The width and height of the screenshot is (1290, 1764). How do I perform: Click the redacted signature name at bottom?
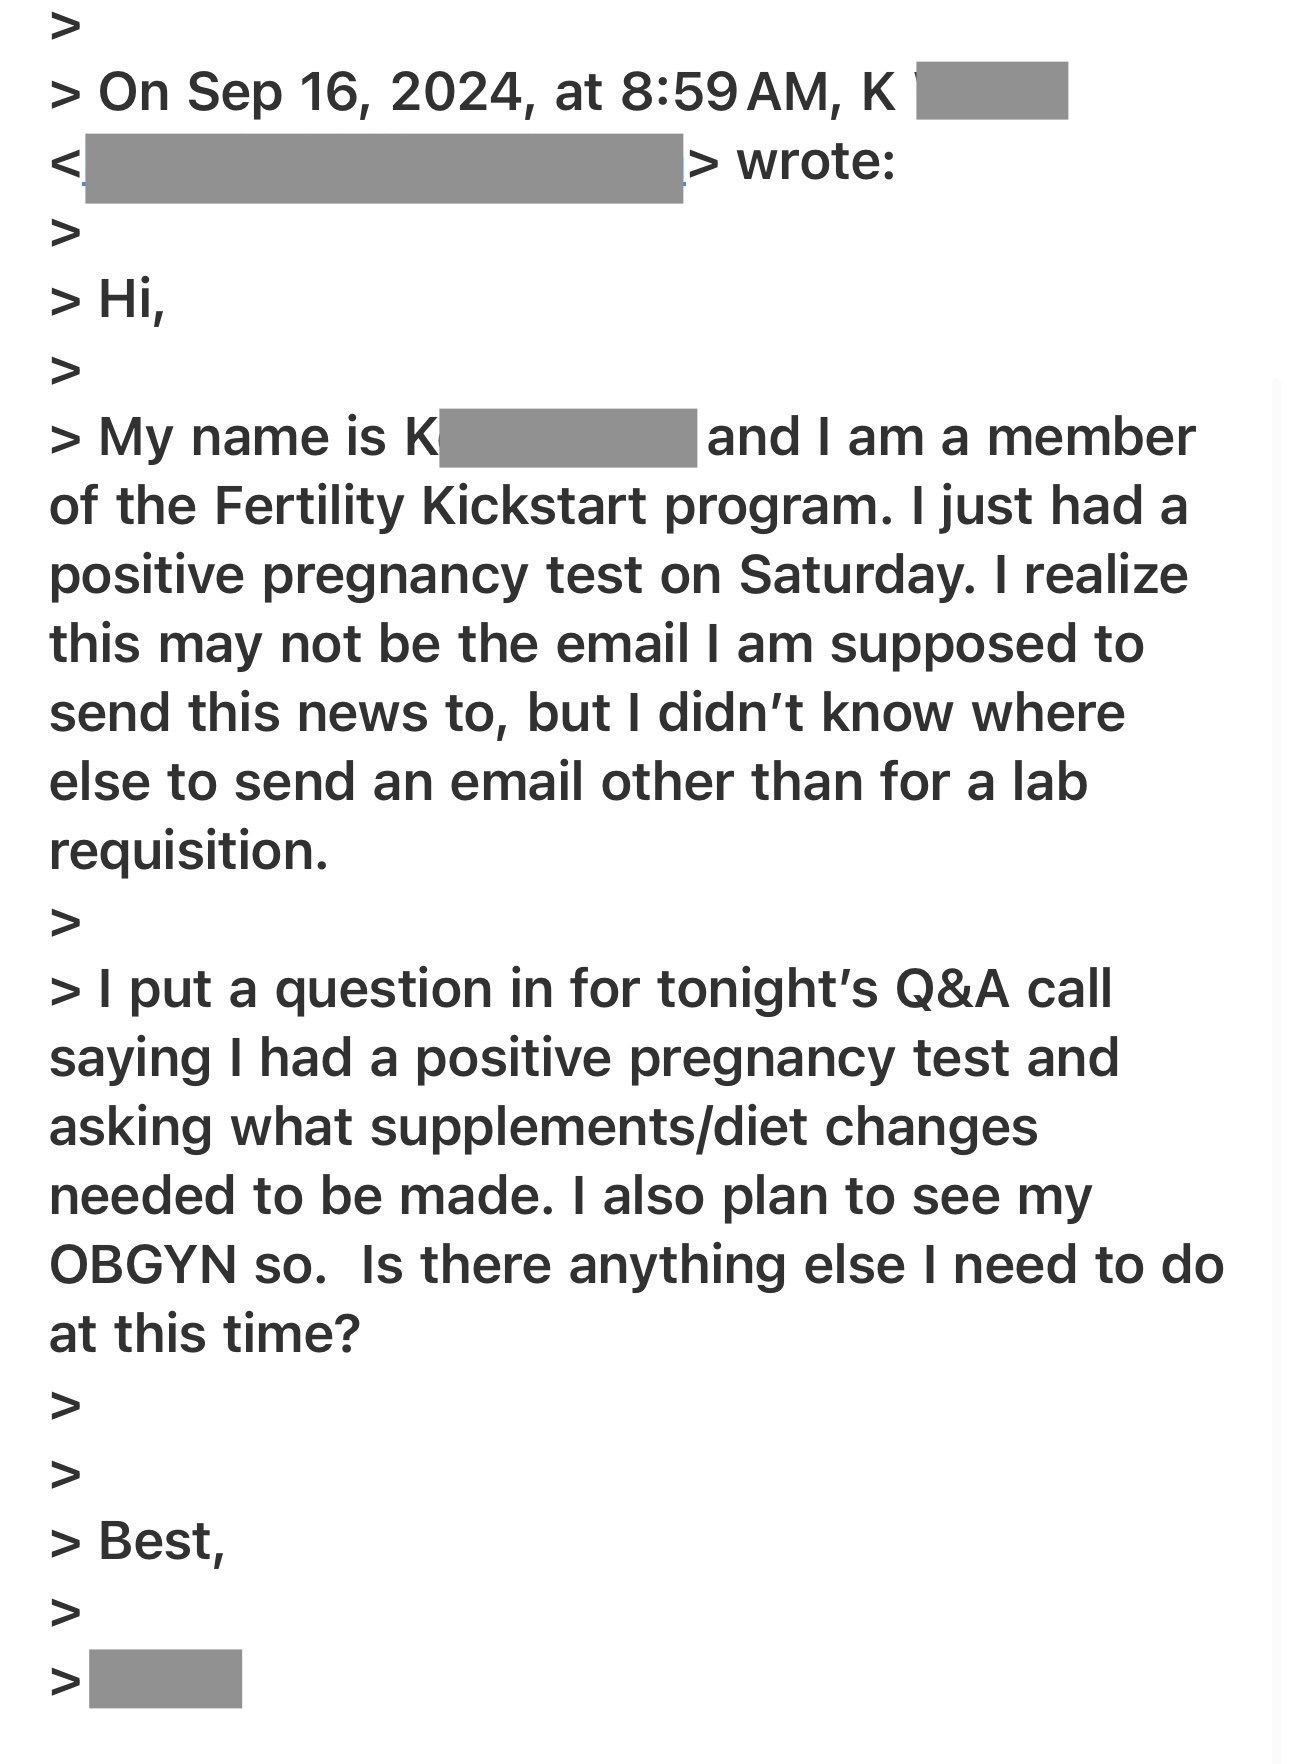coord(166,1679)
